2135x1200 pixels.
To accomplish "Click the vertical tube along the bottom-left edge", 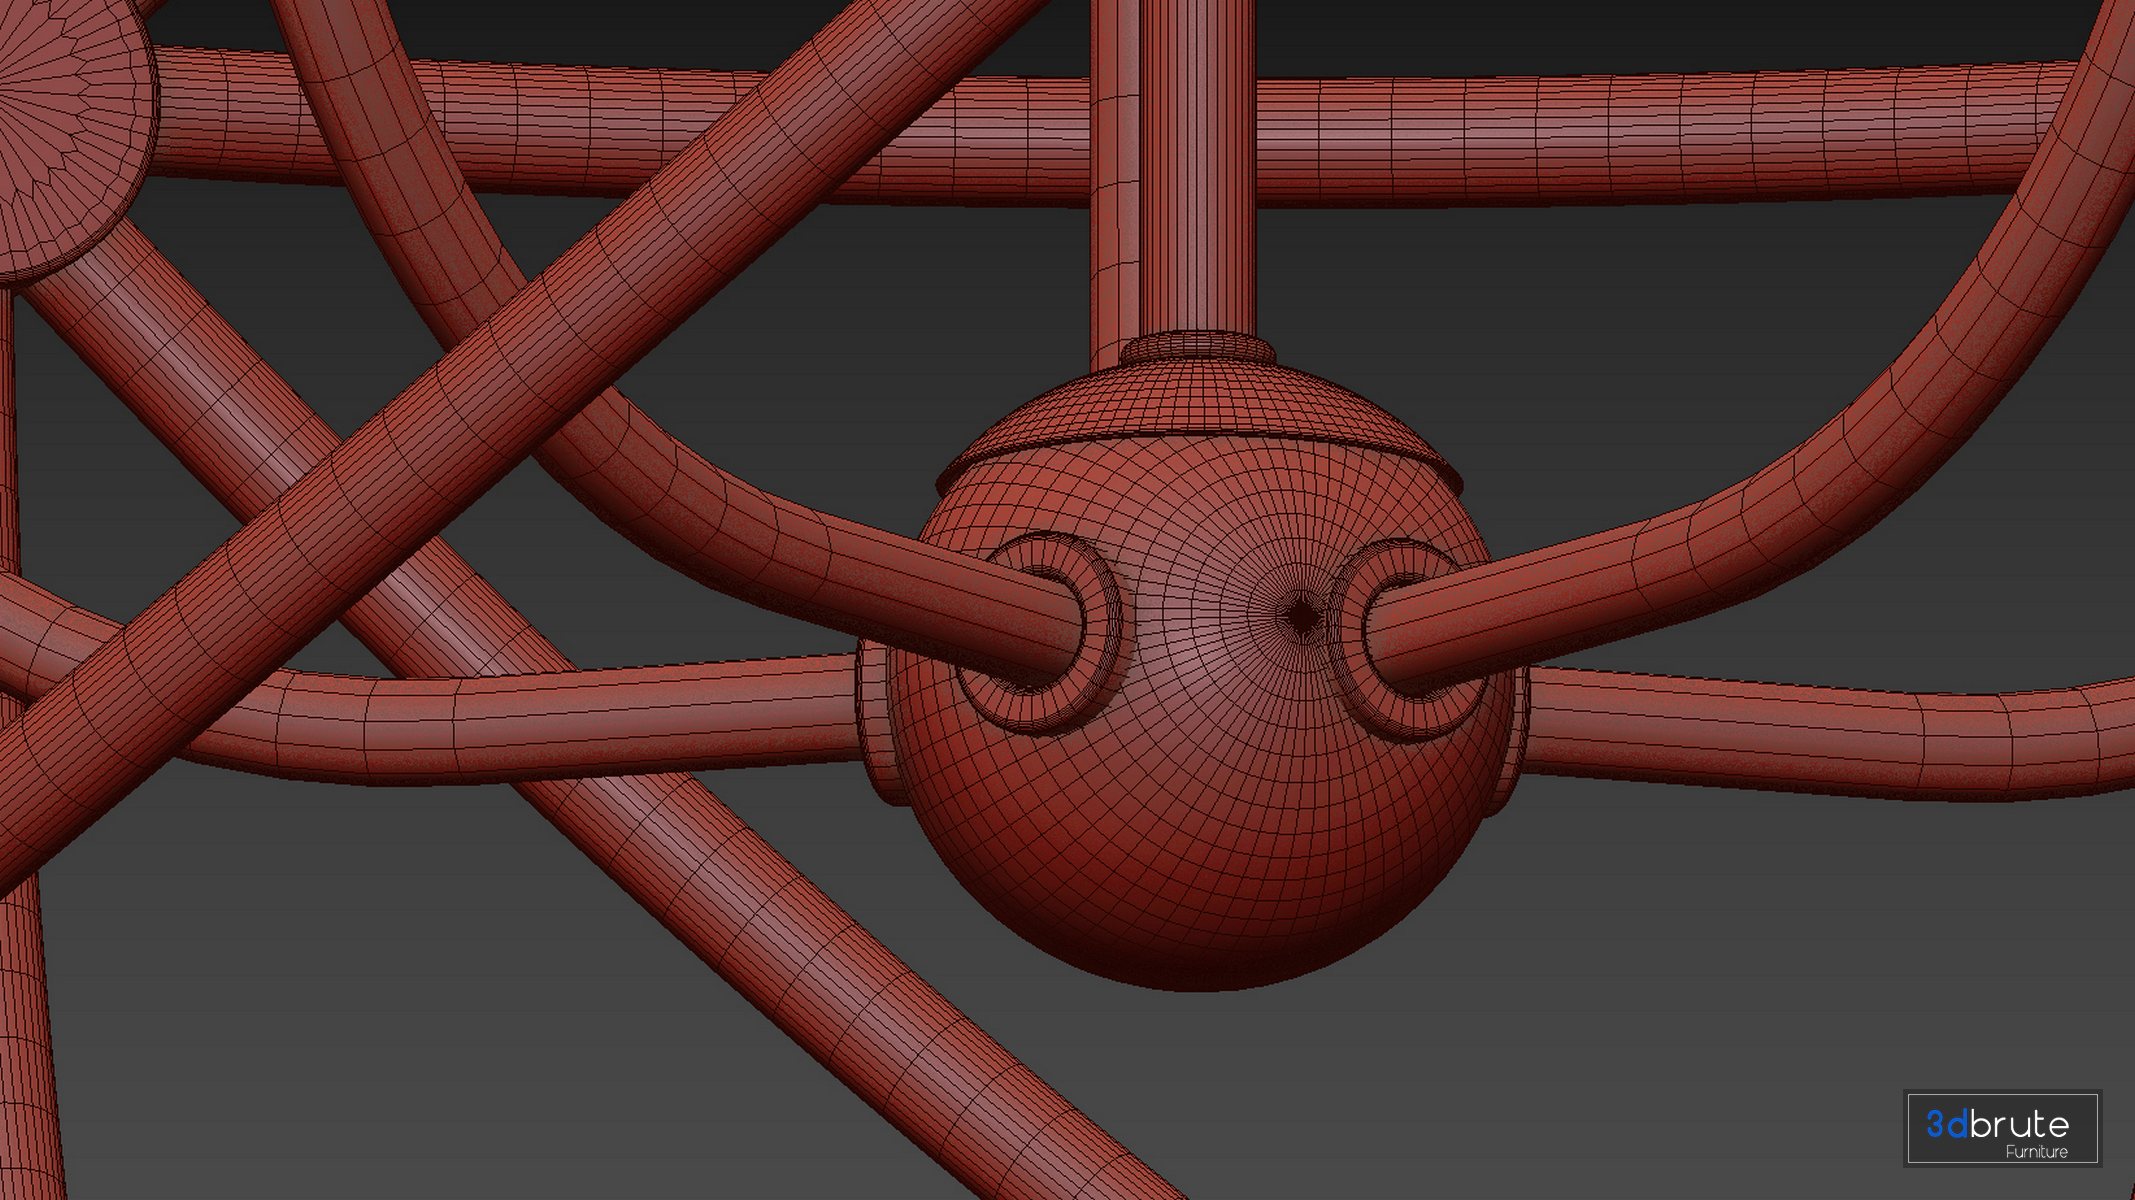I will tap(25, 1050).
